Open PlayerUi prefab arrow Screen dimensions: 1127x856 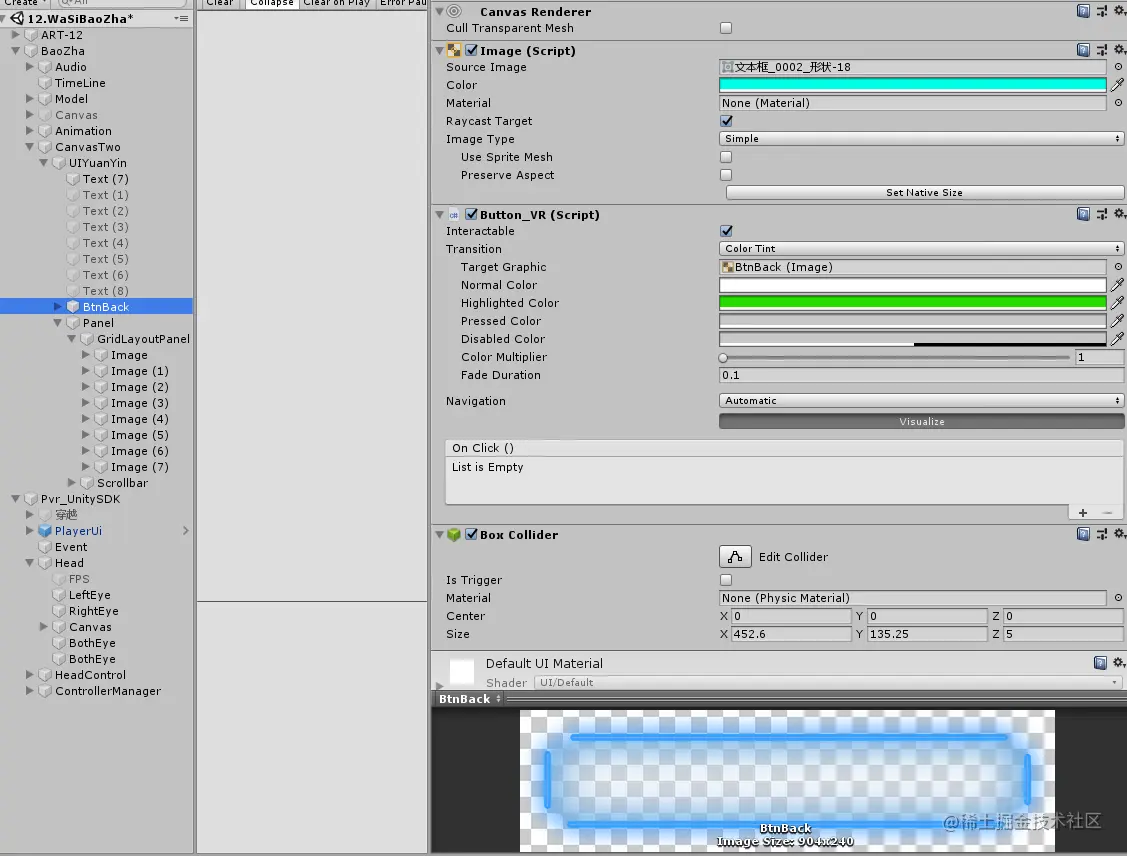click(x=185, y=530)
